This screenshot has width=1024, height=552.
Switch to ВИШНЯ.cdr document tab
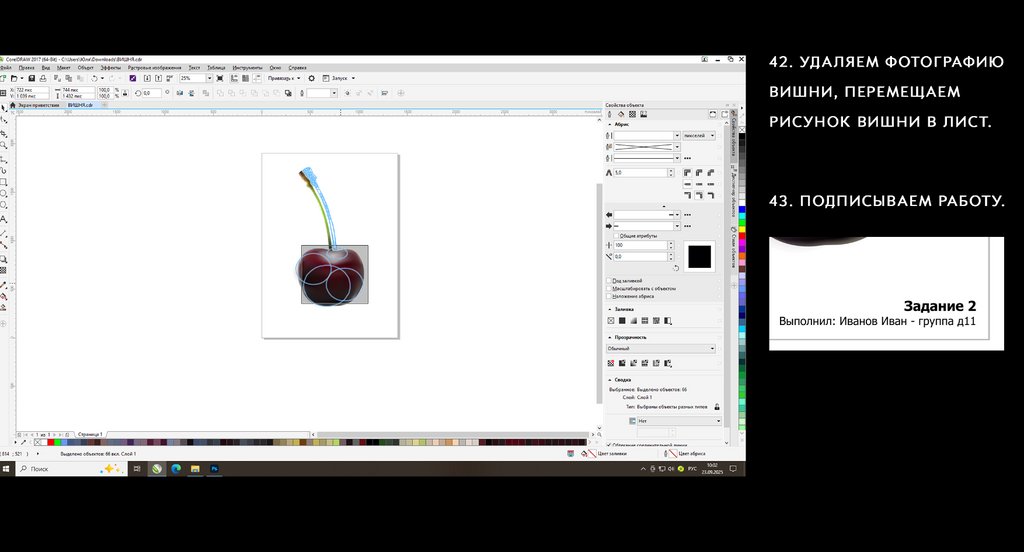80,105
